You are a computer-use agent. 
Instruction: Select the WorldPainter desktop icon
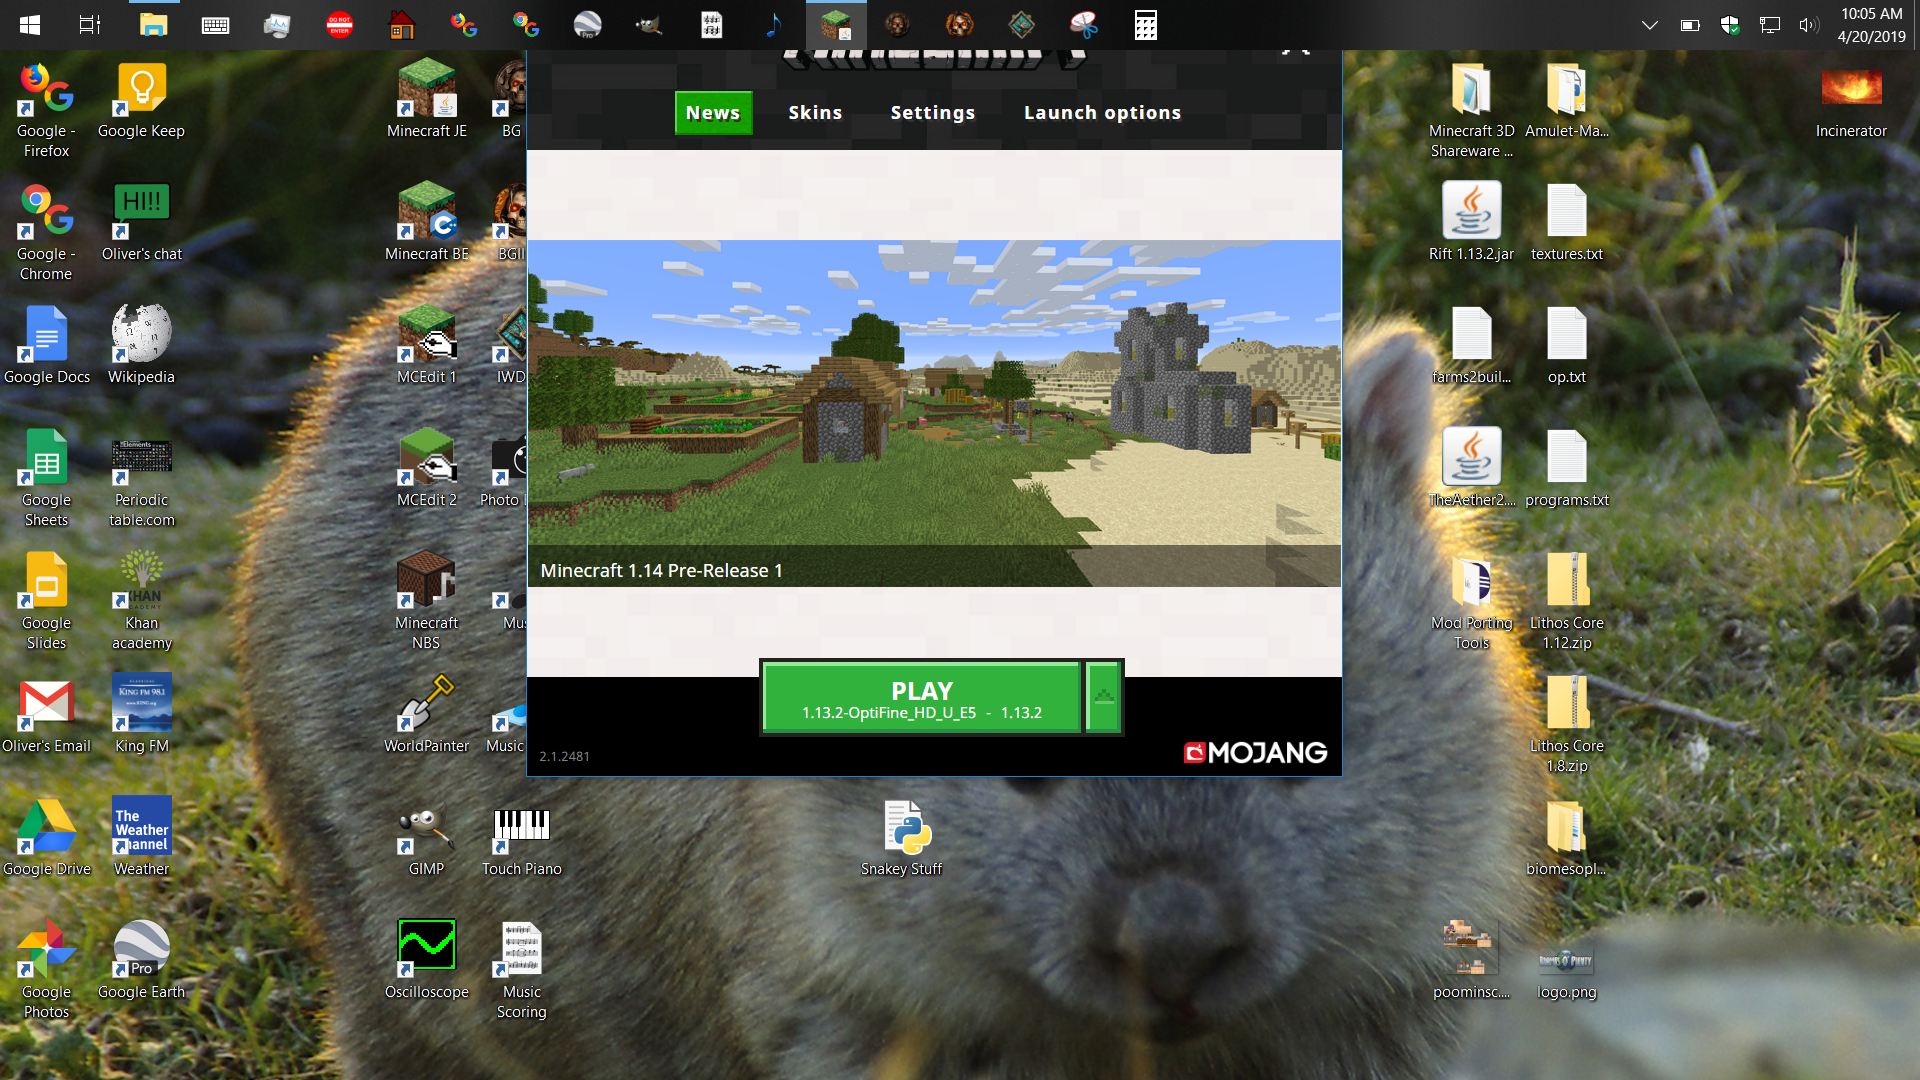click(427, 705)
